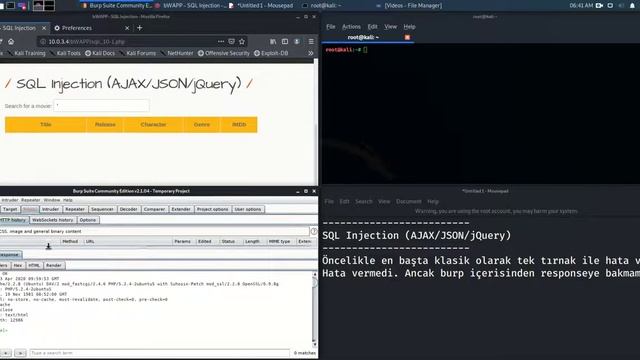Open Kali Training bookmark
This screenshot has height=360, width=640.
coord(27,53)
